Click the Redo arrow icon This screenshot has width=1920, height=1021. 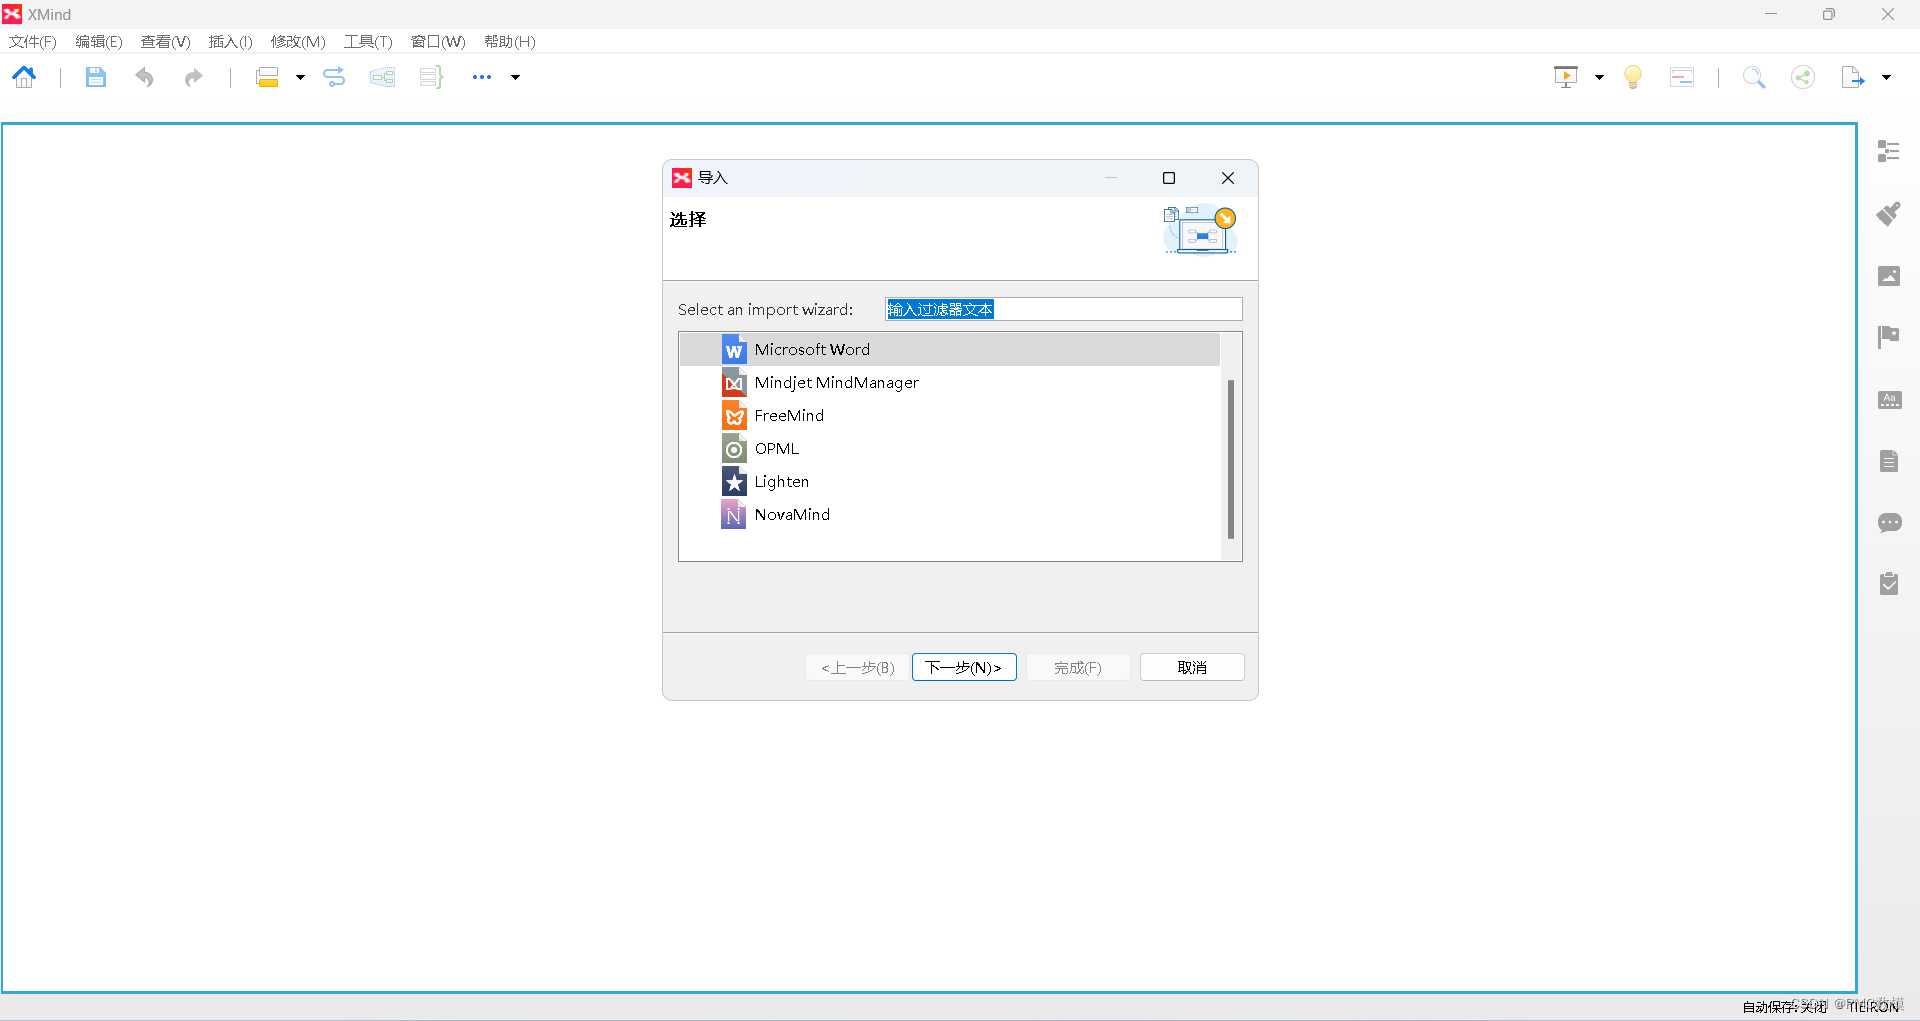pyautogui.click(x=193, y=77)
